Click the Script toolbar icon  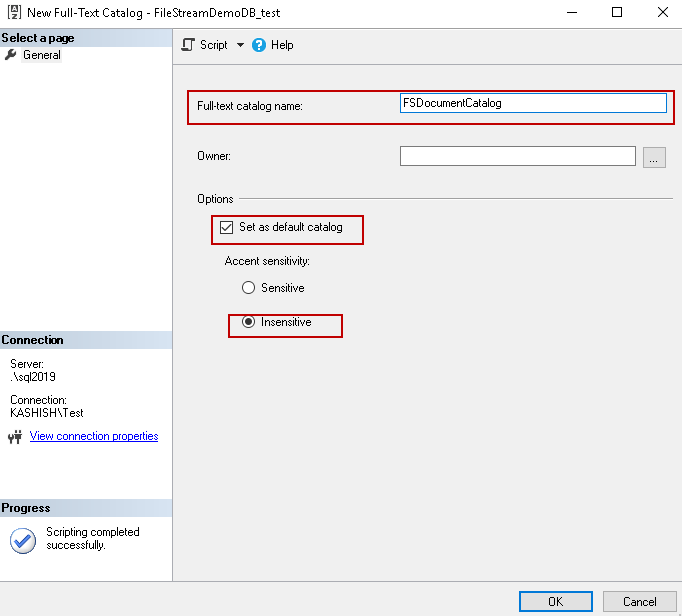188,45
